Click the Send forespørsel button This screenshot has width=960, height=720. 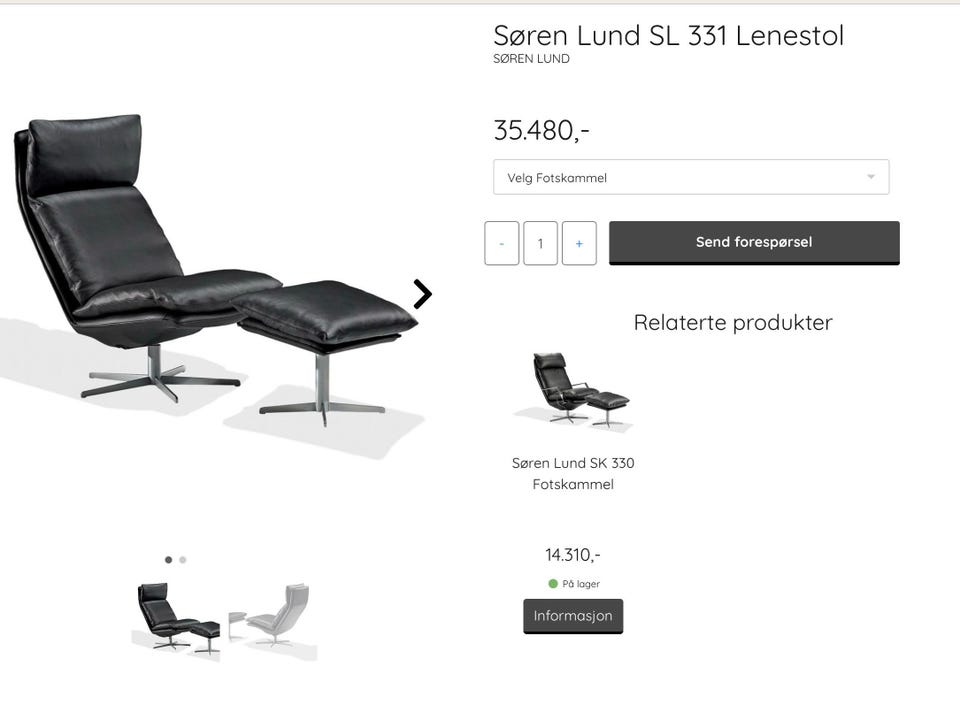click(754, 242)
